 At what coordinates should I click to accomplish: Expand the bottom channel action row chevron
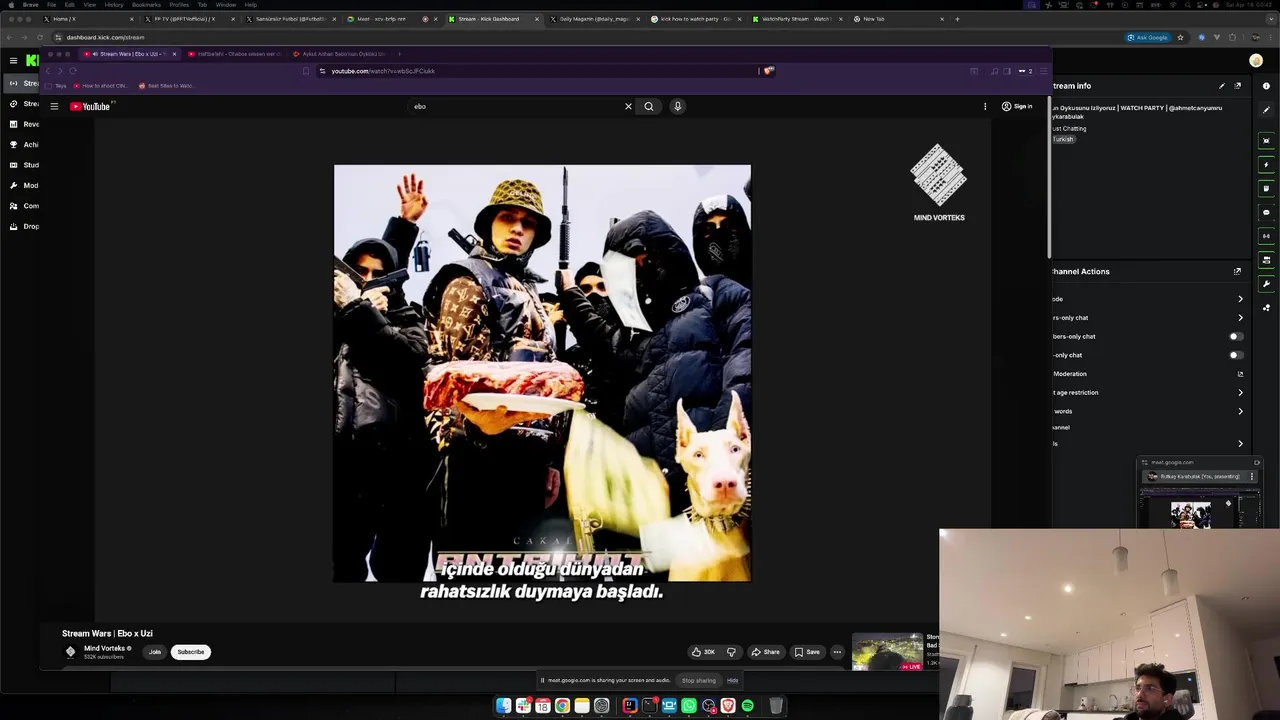coord(1240,444)
